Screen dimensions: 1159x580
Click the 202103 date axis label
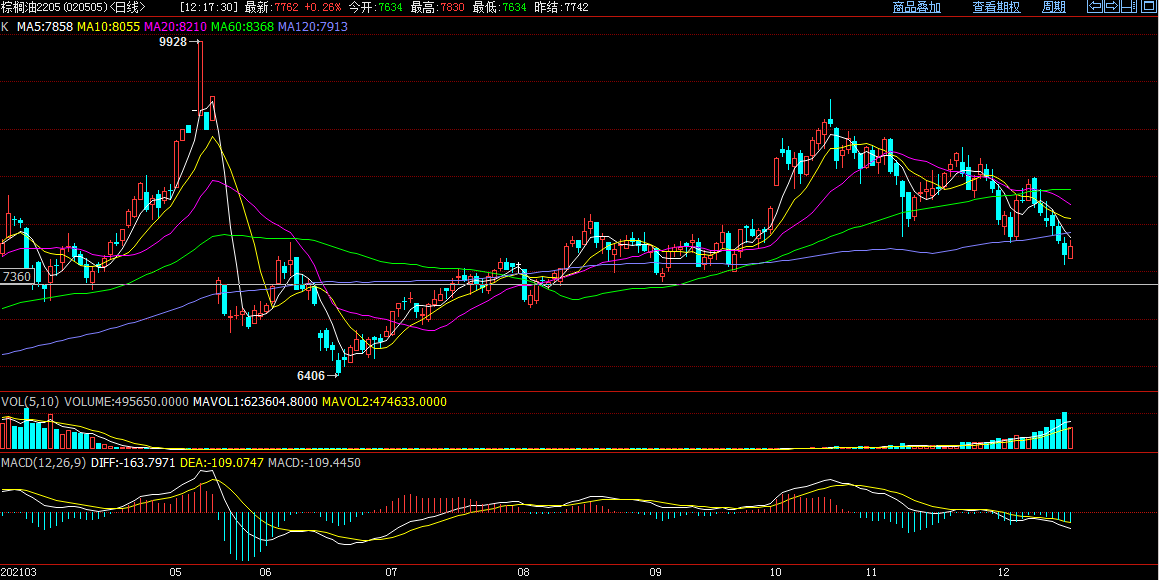coord(18,573)
